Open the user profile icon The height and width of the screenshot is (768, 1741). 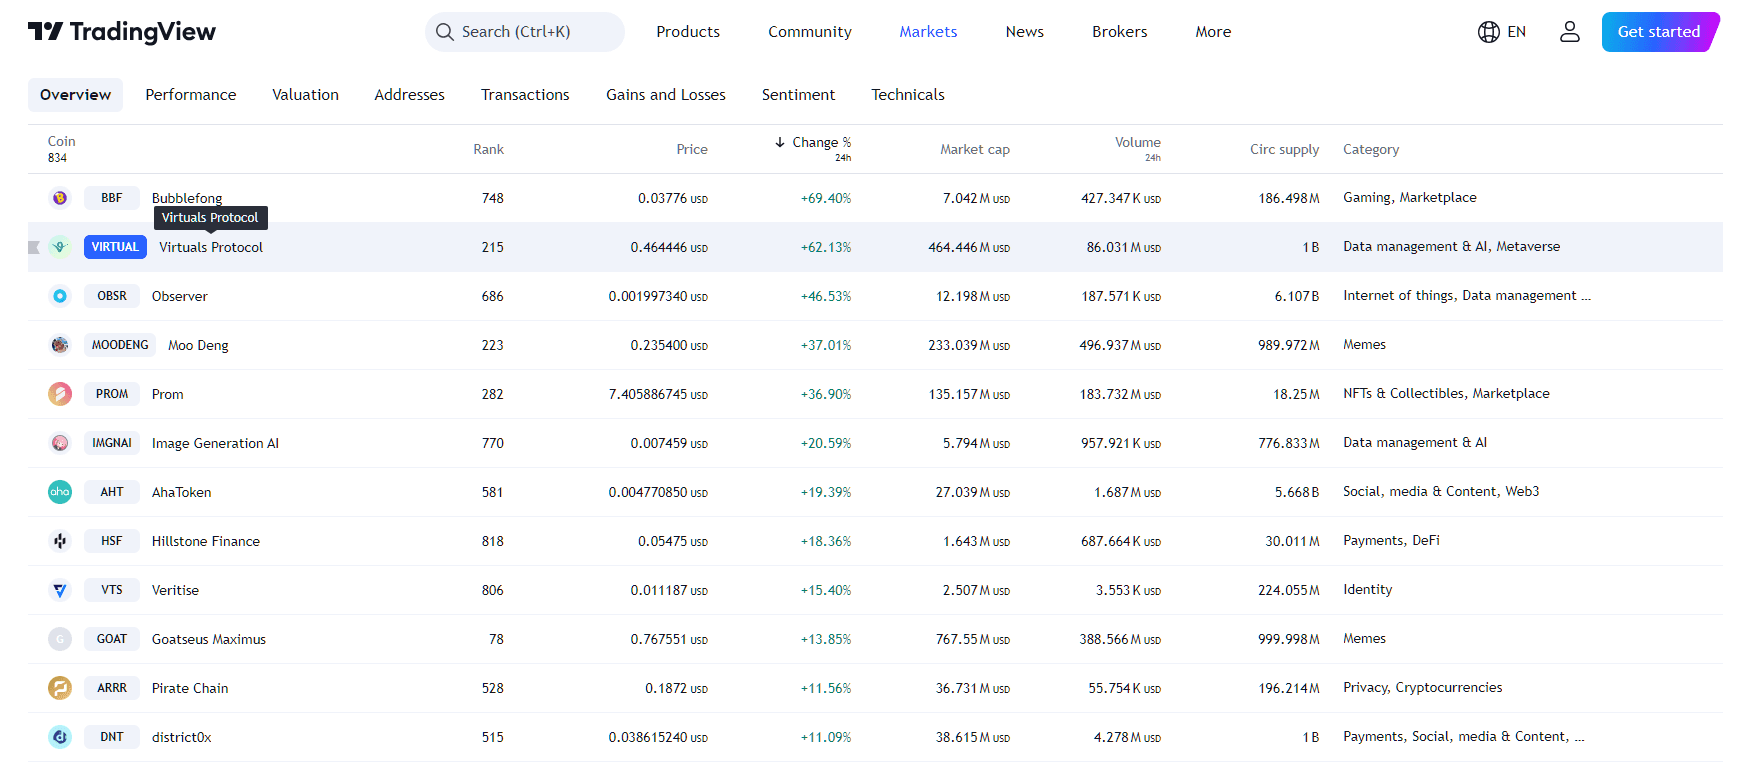(1569, 32)
